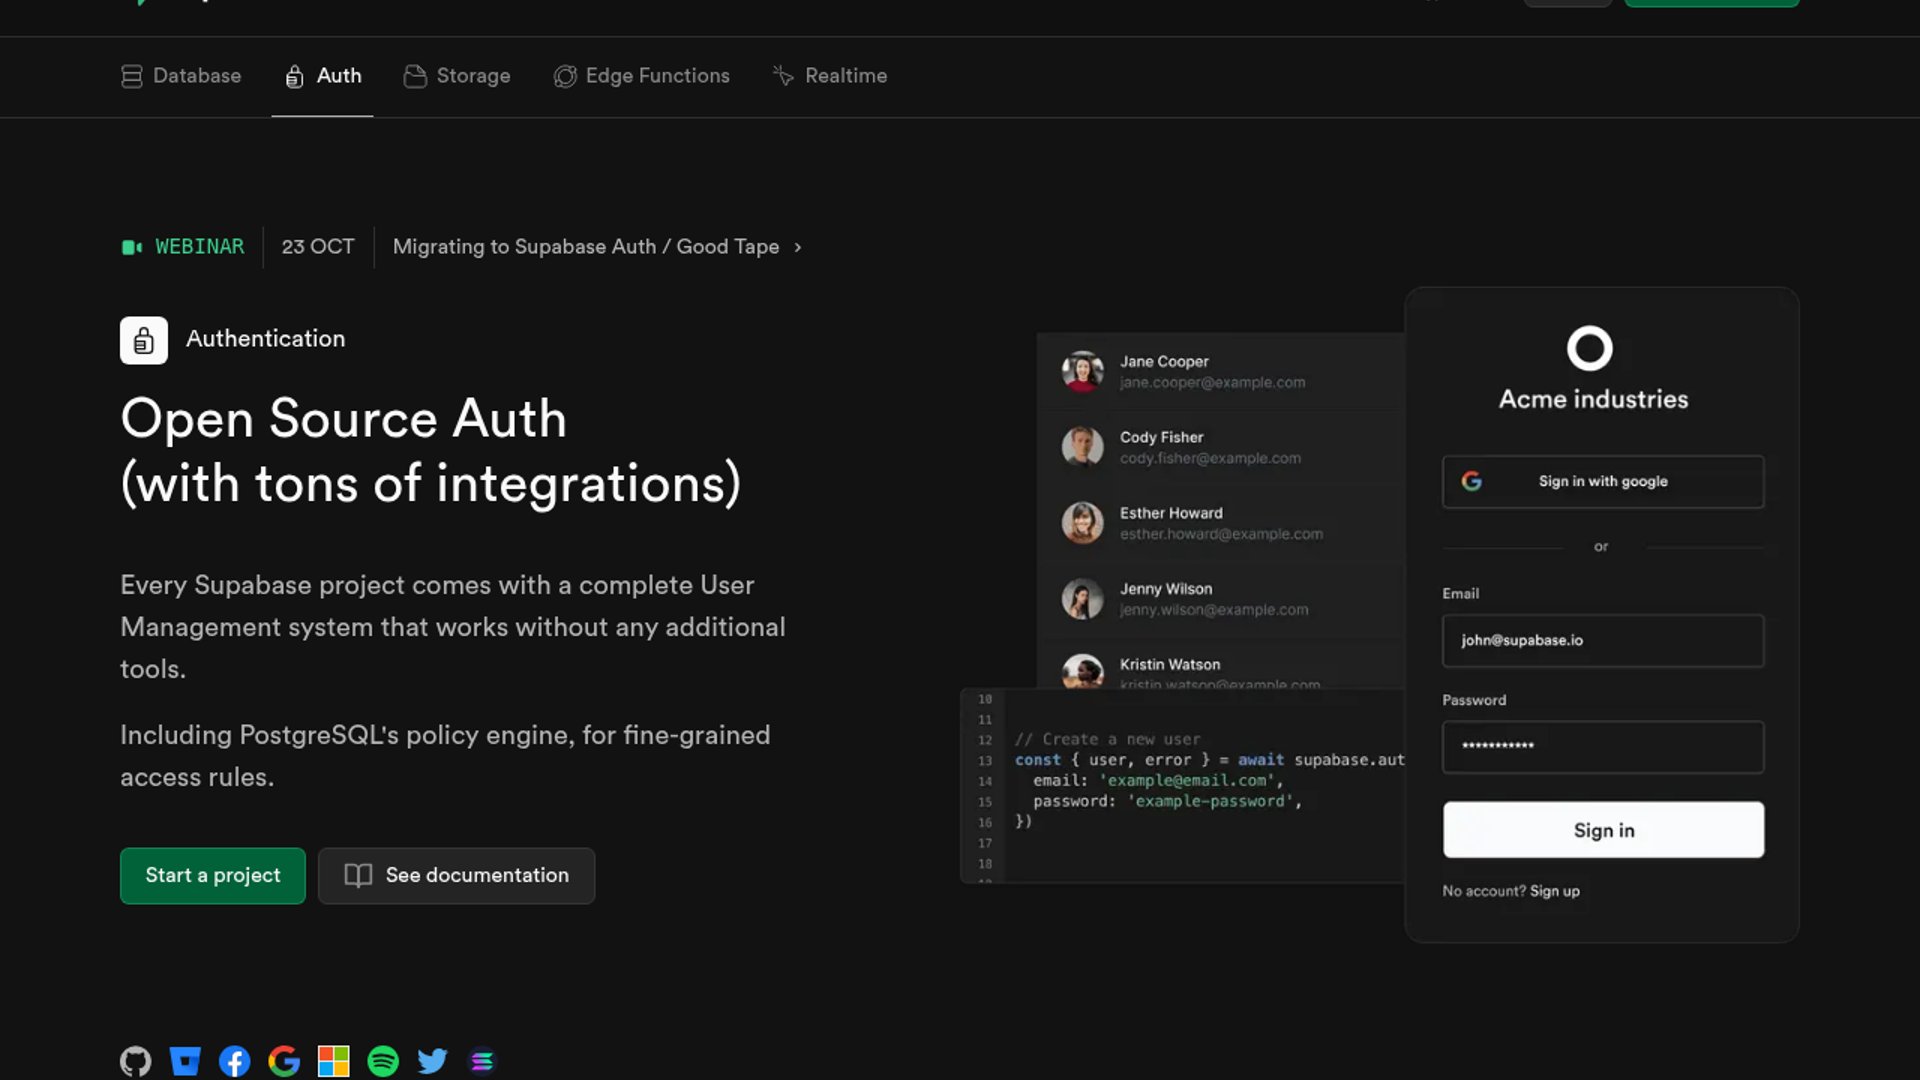The height and width of the screenshot is (1080, 1920).
Task: Click the Spotify provider icon
Action: 383,1061
